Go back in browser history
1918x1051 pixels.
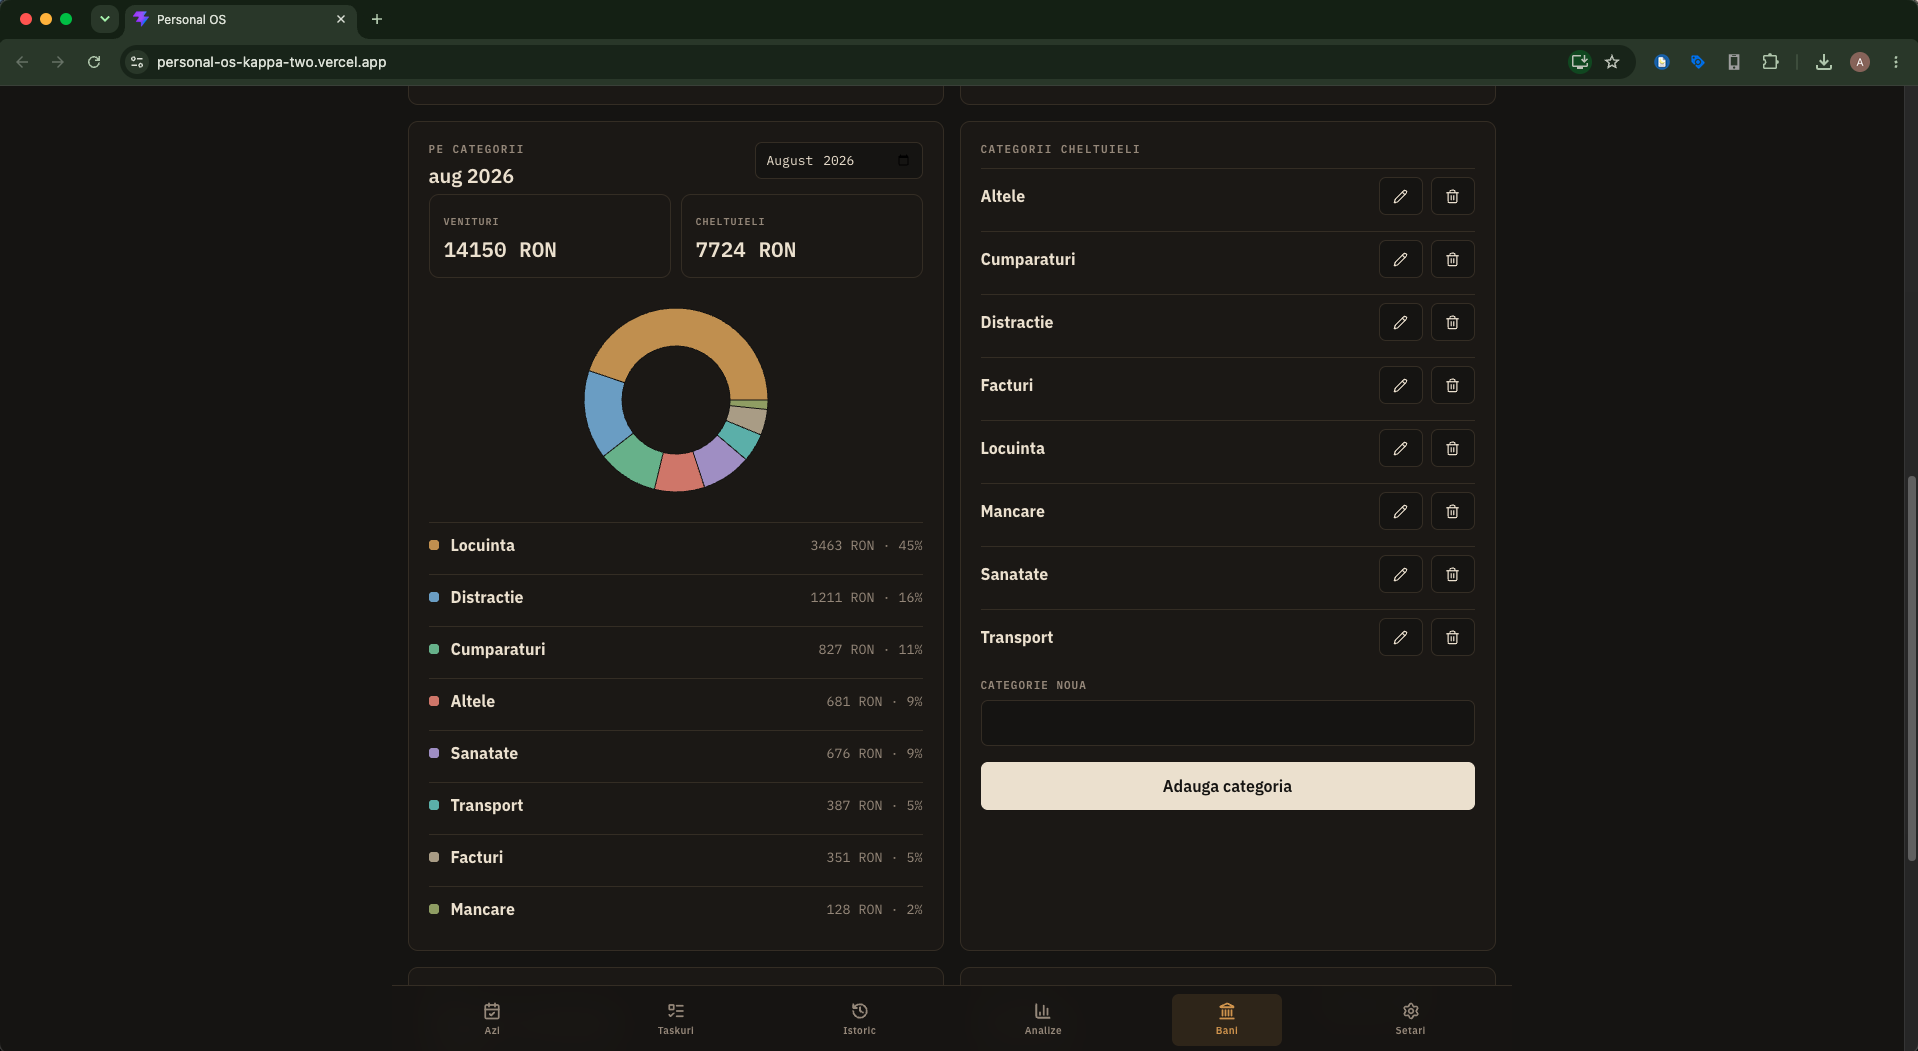click(22, 62)
